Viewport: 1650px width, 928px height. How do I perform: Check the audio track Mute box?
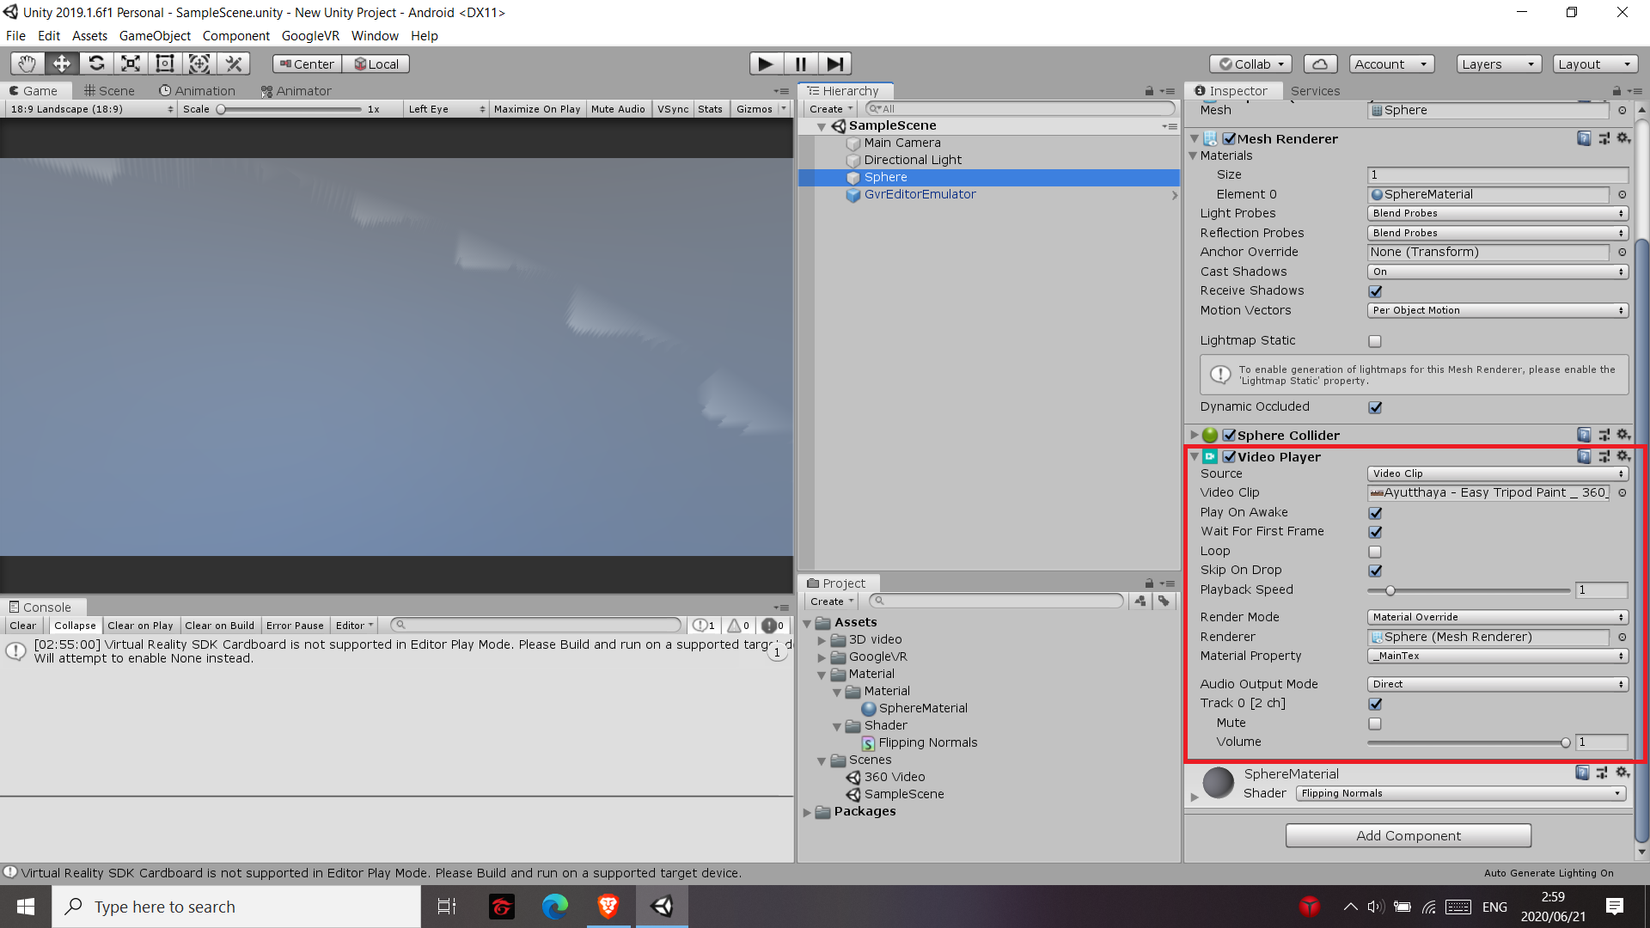point(1375,723)
